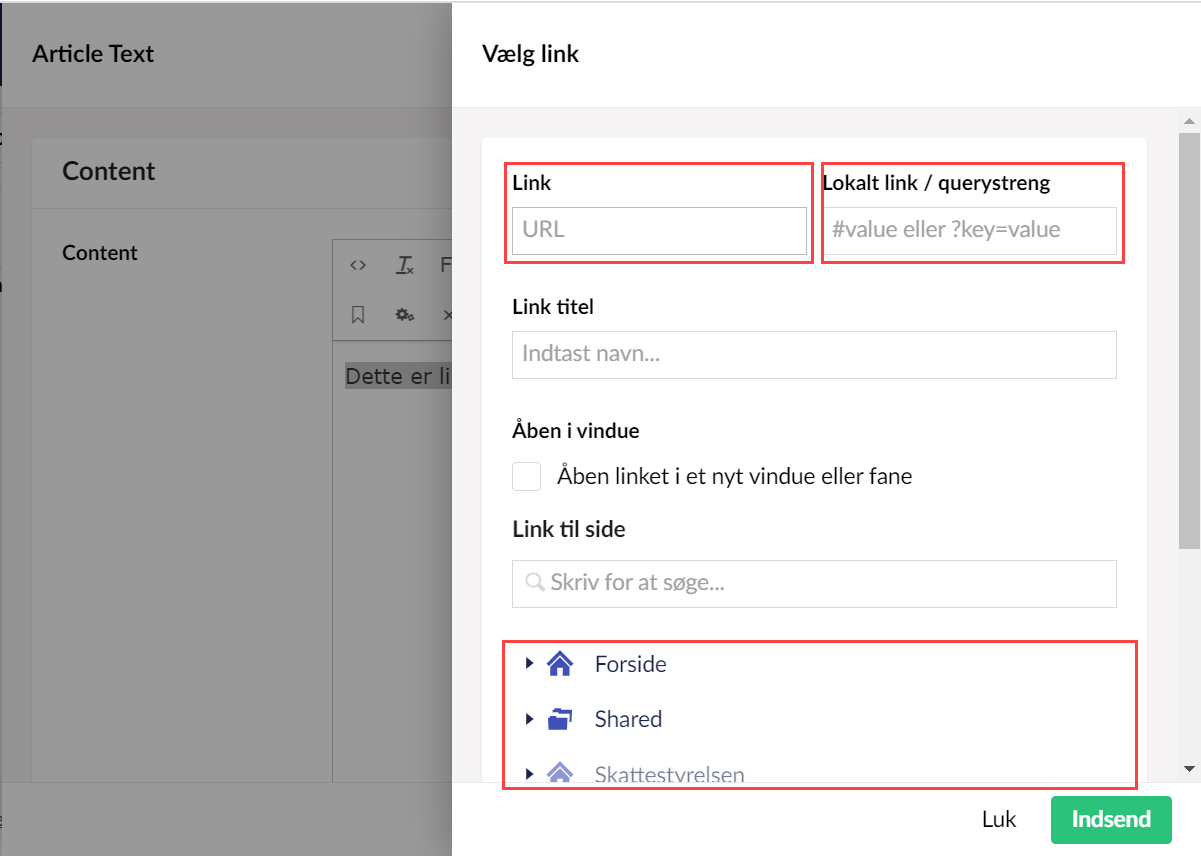Click the Shared folder icon
The image size is (1201, 856).
[x=560, y=719]
